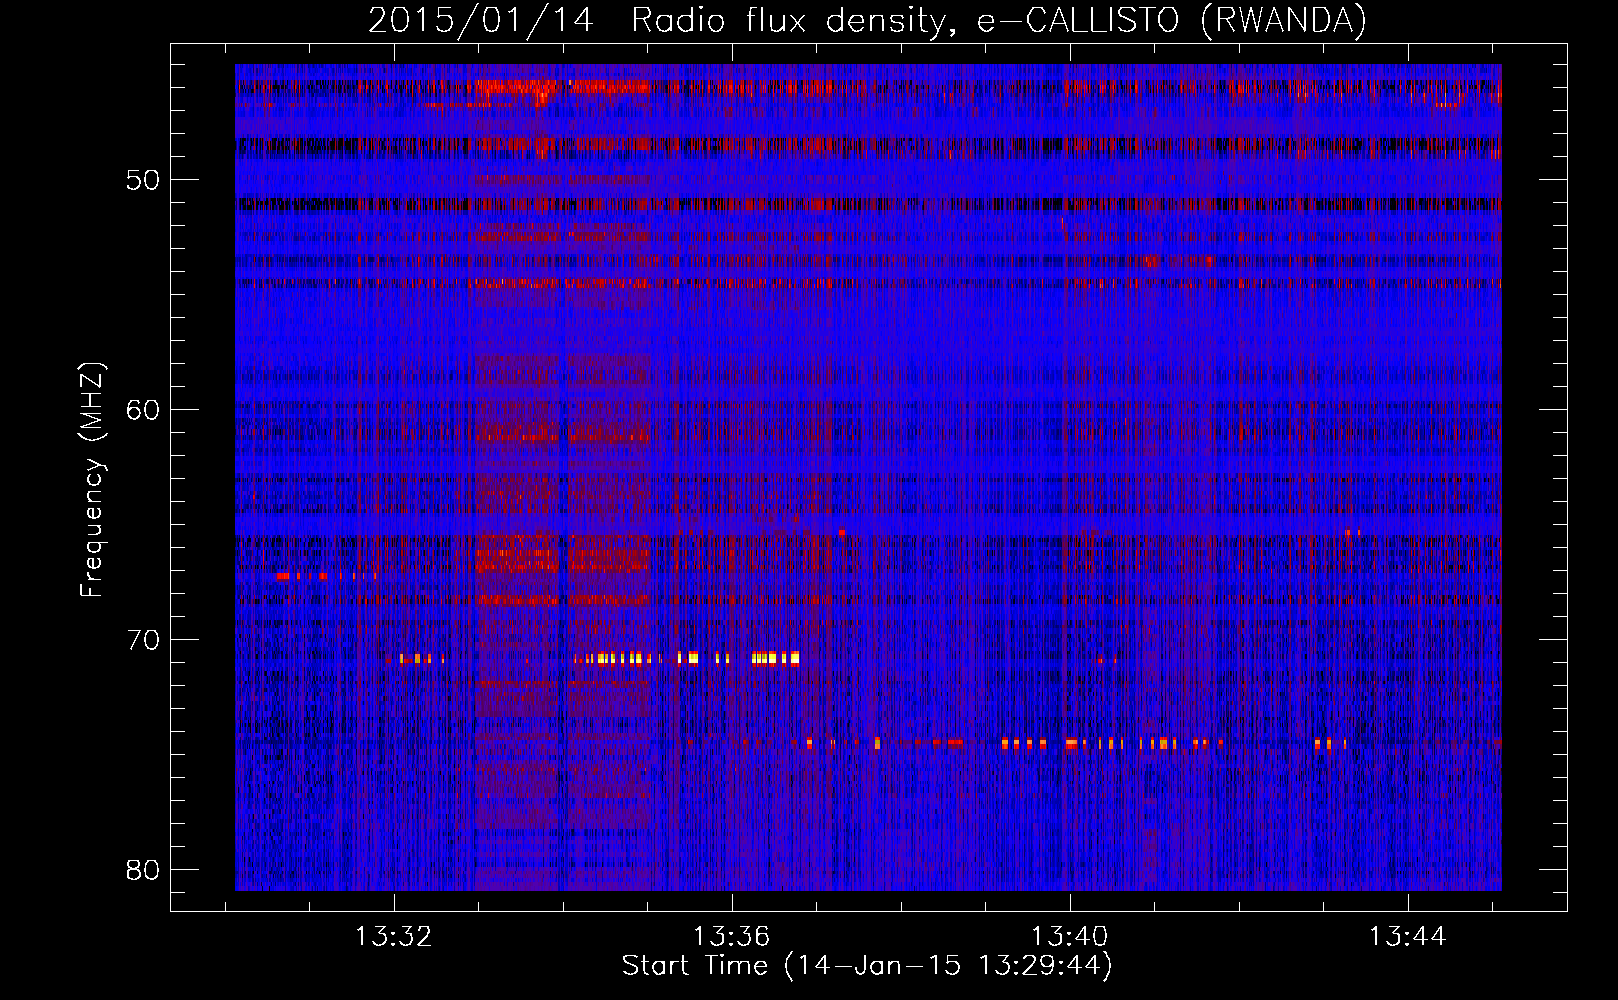Click the "13:44" time tick label
The width and height of the screenshot is (1618, 1000).
1408,937
